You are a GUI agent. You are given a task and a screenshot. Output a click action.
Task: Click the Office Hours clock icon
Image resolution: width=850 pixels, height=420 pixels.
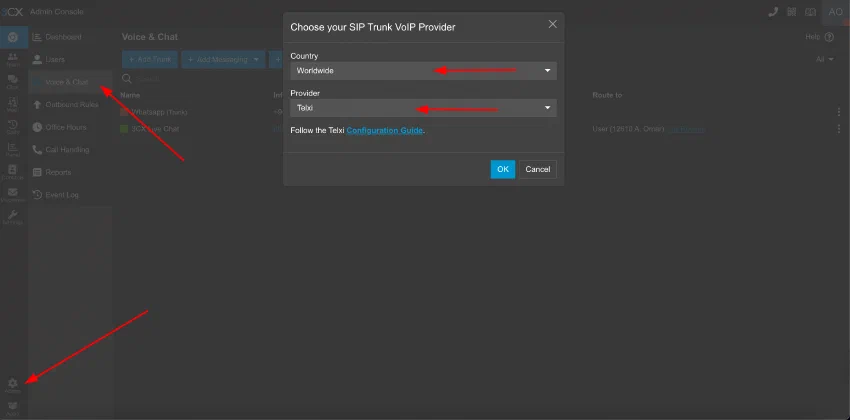(x=37, y=127)
